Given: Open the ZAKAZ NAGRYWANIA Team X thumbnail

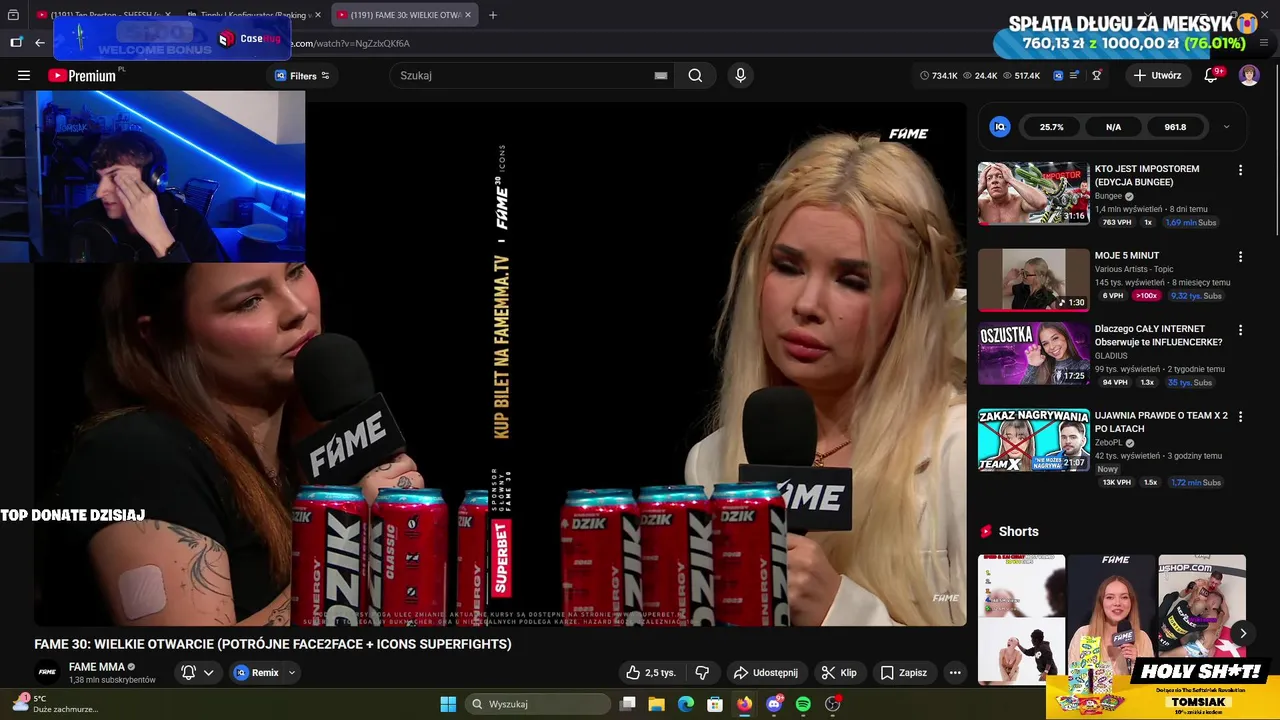Looking at the screenshot, I should tap(1033, 439).
